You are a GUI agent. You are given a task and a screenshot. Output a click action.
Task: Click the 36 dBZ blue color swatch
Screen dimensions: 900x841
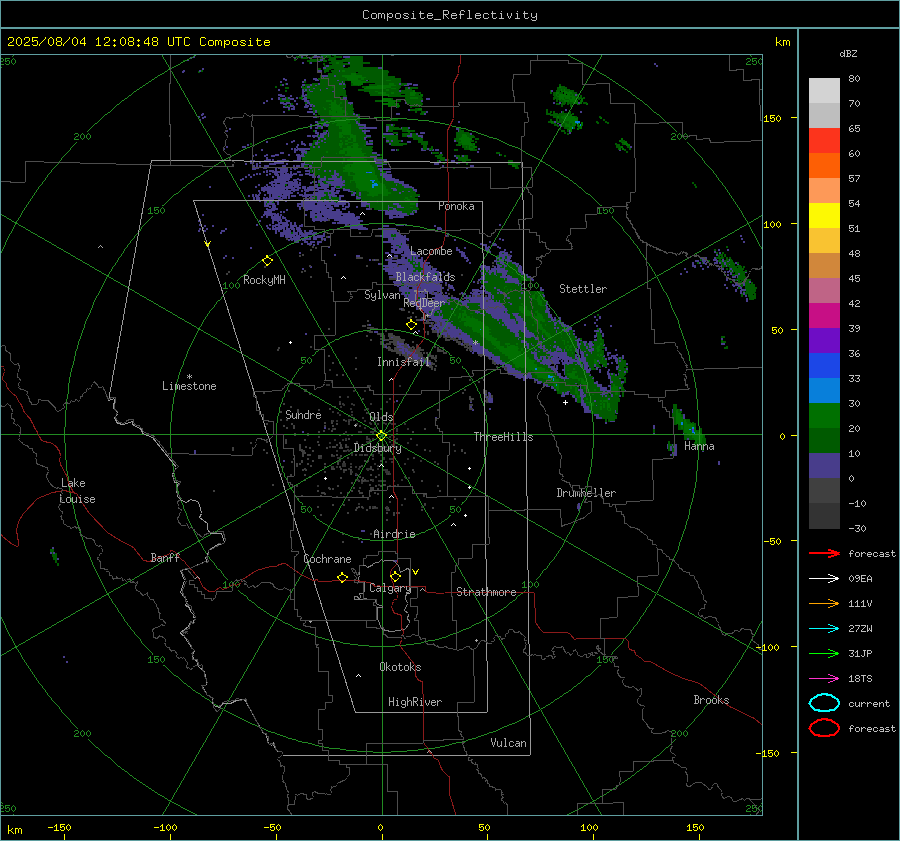[824, 366]
